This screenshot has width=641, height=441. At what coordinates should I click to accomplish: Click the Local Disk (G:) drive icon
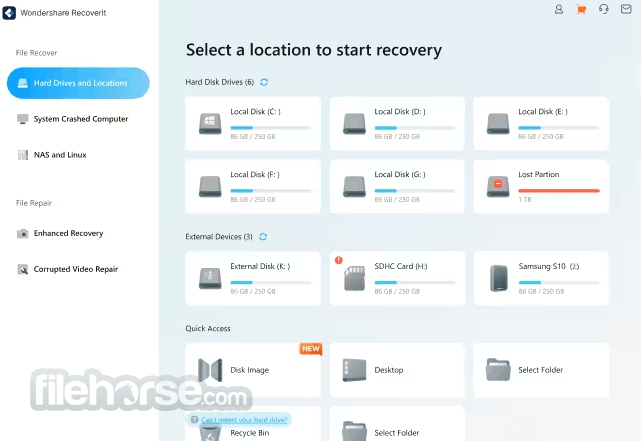(x=354, y=186)
